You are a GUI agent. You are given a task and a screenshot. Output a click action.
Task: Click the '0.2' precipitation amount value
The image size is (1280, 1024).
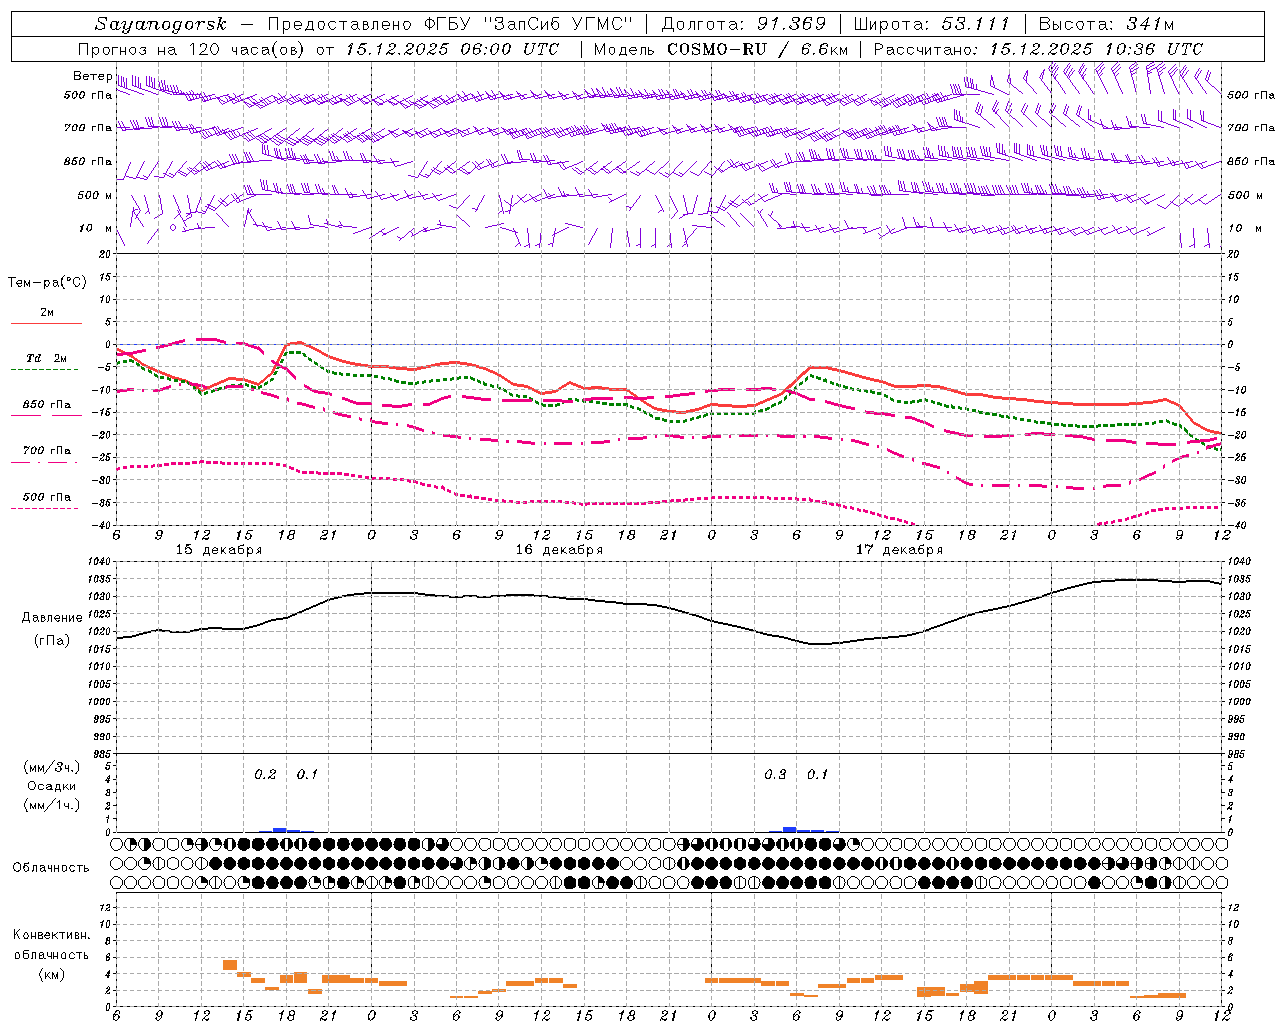265,775
